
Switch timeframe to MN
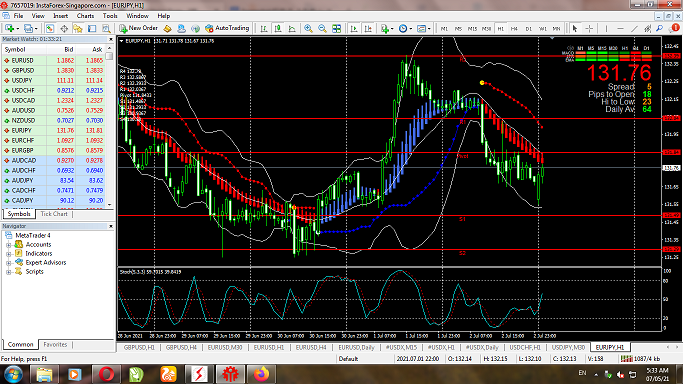point(556,29)
